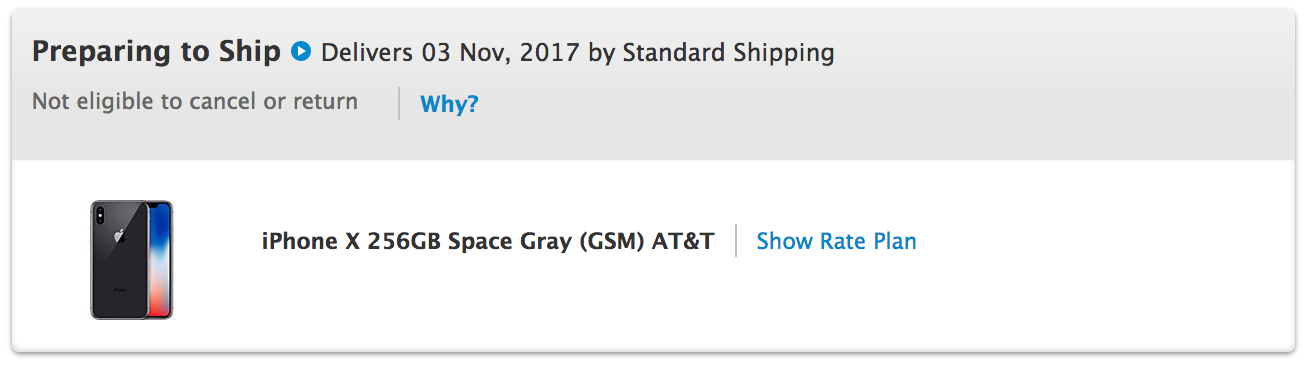Click the Standard Shipping label
Screen dimensions: 1314x380
728,52
